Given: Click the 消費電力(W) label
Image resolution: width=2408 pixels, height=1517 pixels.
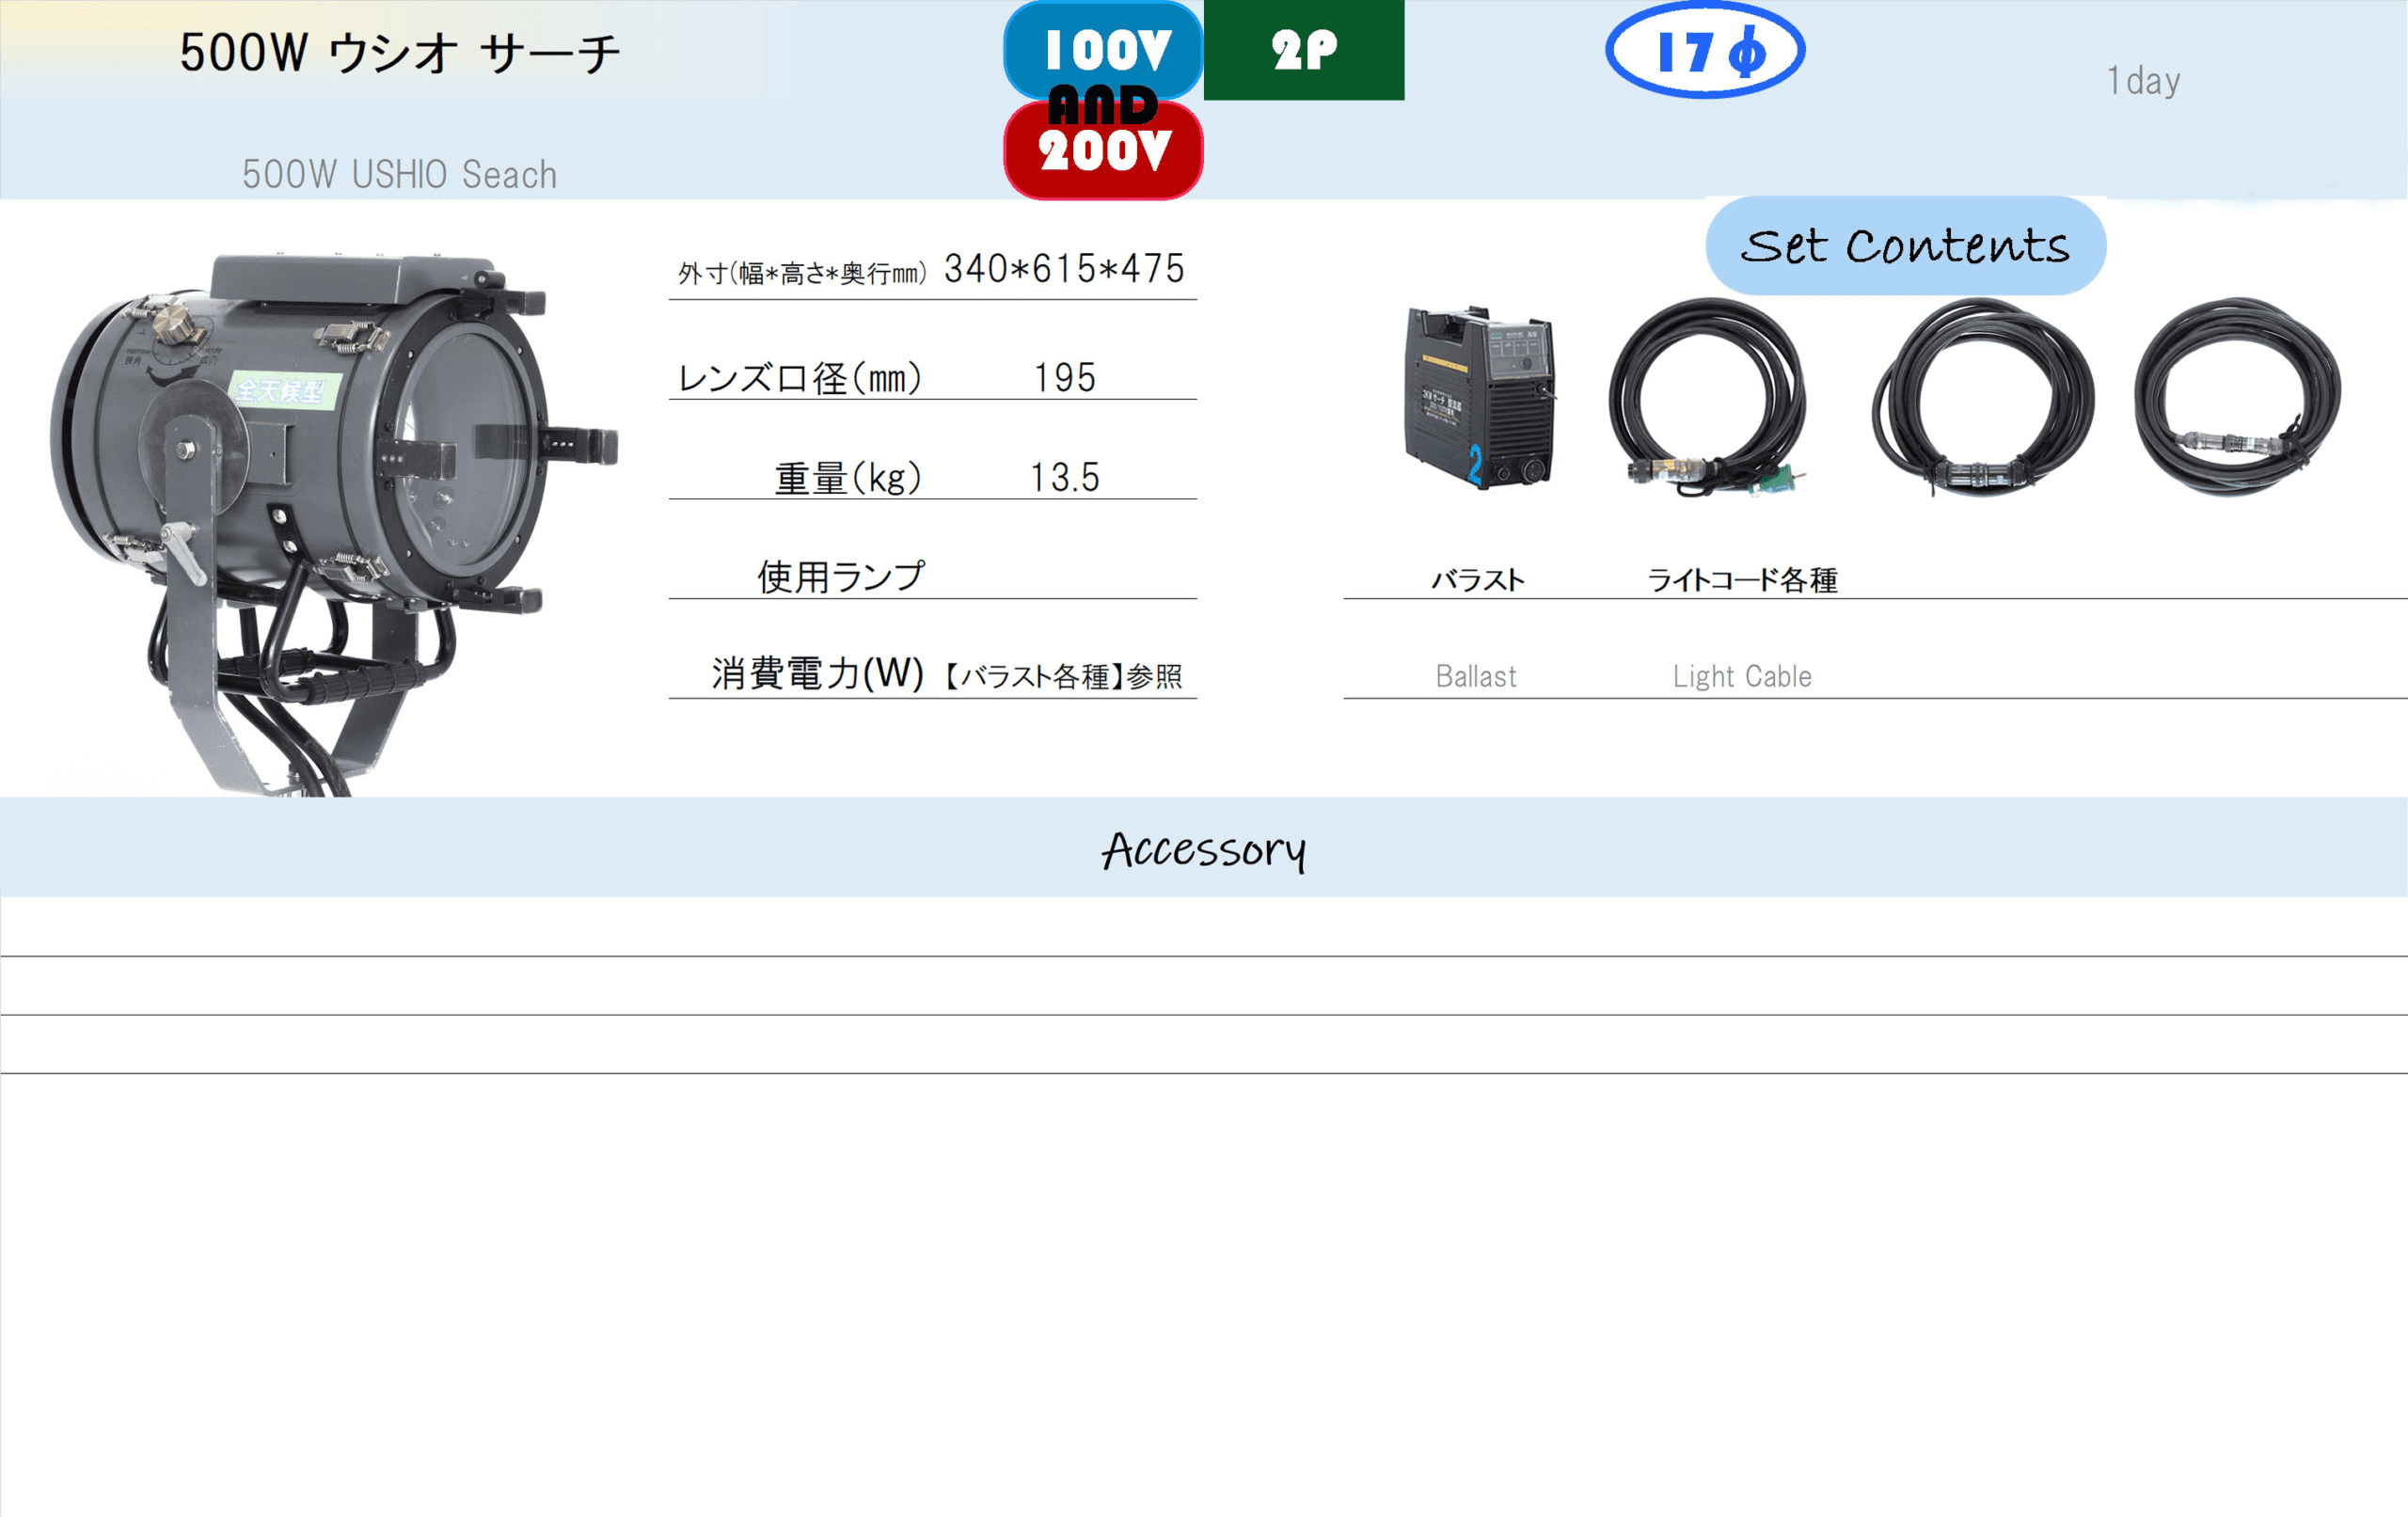Looking at the screenshot, I should (x=817, y=674).
